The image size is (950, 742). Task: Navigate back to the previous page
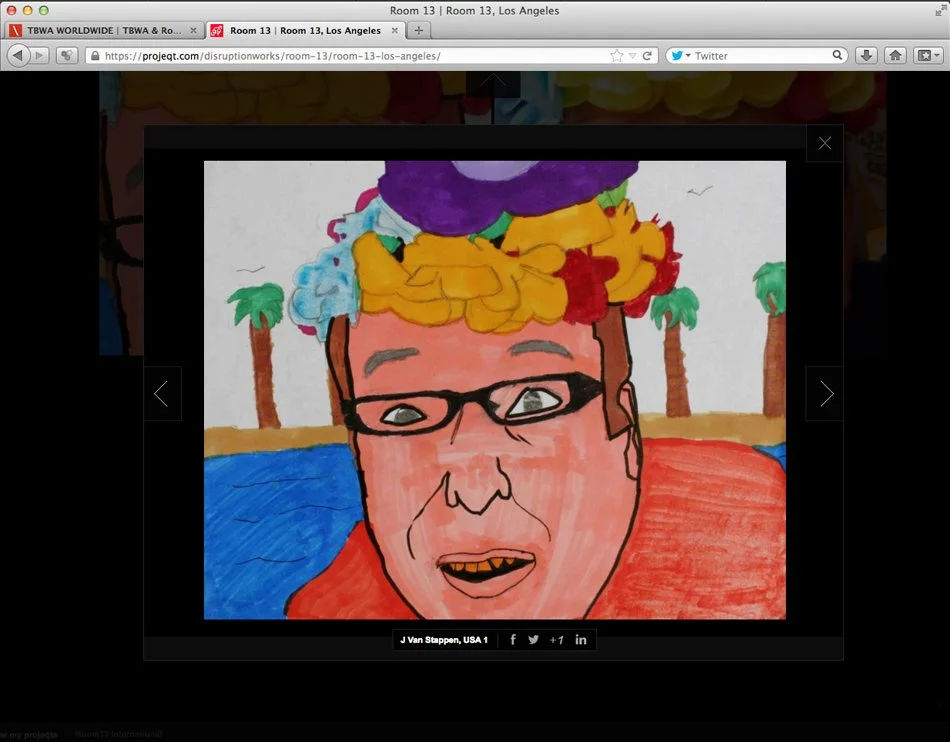[x=18, y=55]
